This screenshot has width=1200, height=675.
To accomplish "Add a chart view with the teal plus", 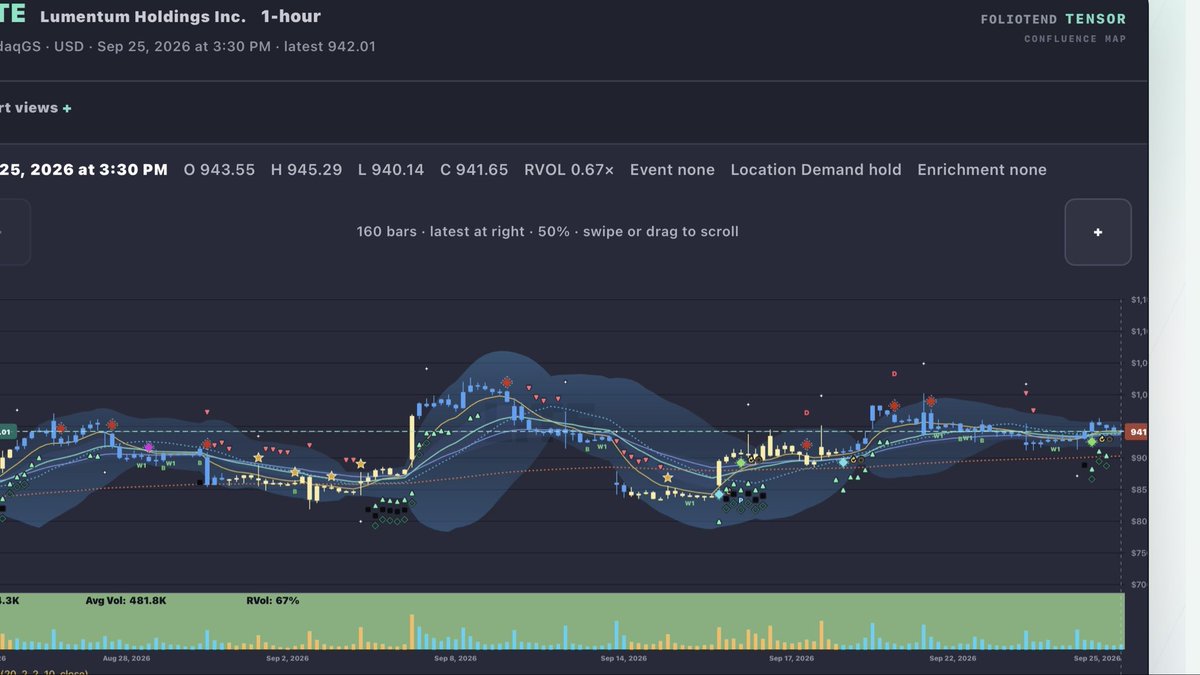I will point(67,108).
